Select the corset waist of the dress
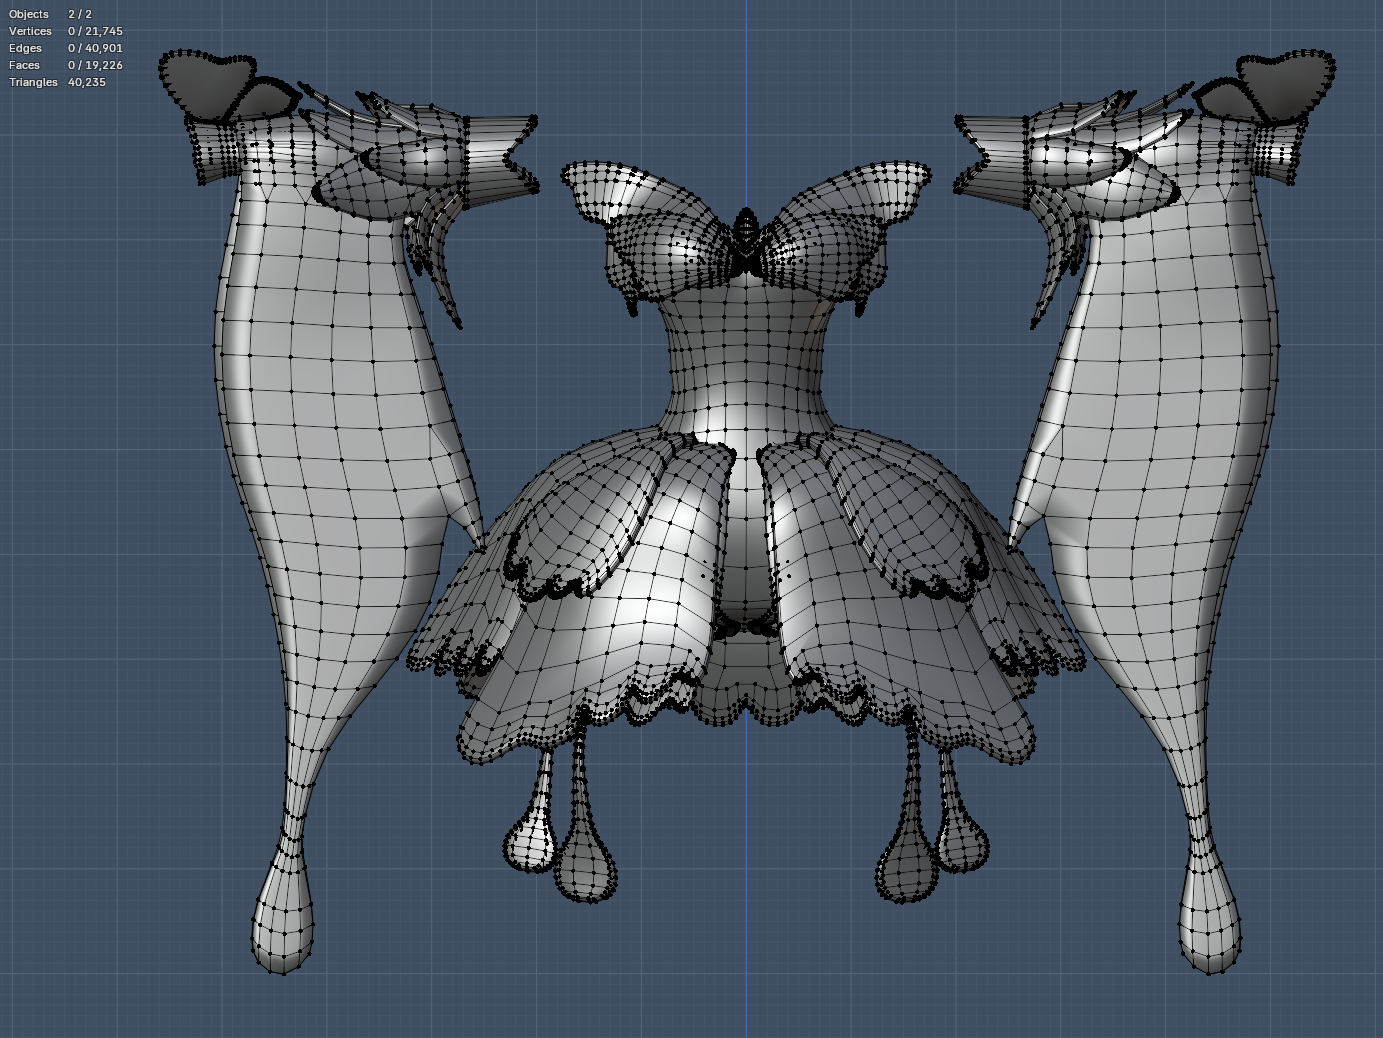1383x1038 pixels. coord(745,360)
